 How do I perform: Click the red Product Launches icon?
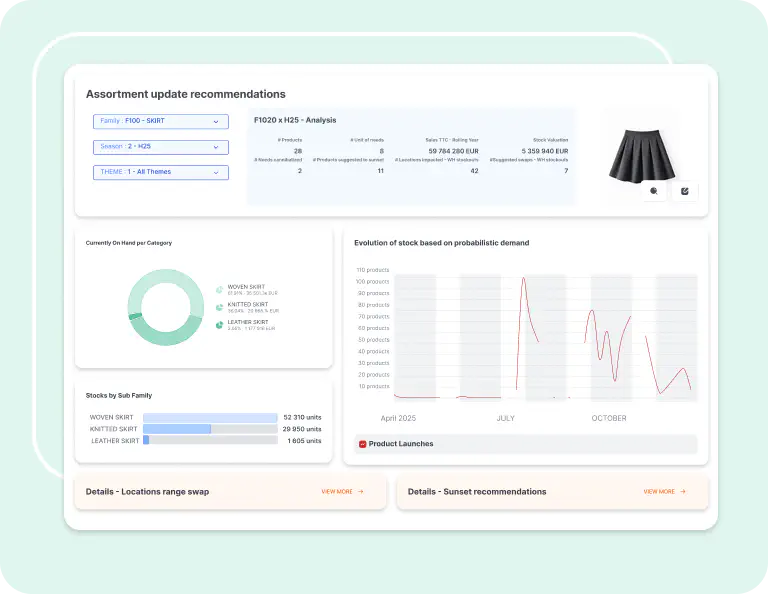[362, 444]
